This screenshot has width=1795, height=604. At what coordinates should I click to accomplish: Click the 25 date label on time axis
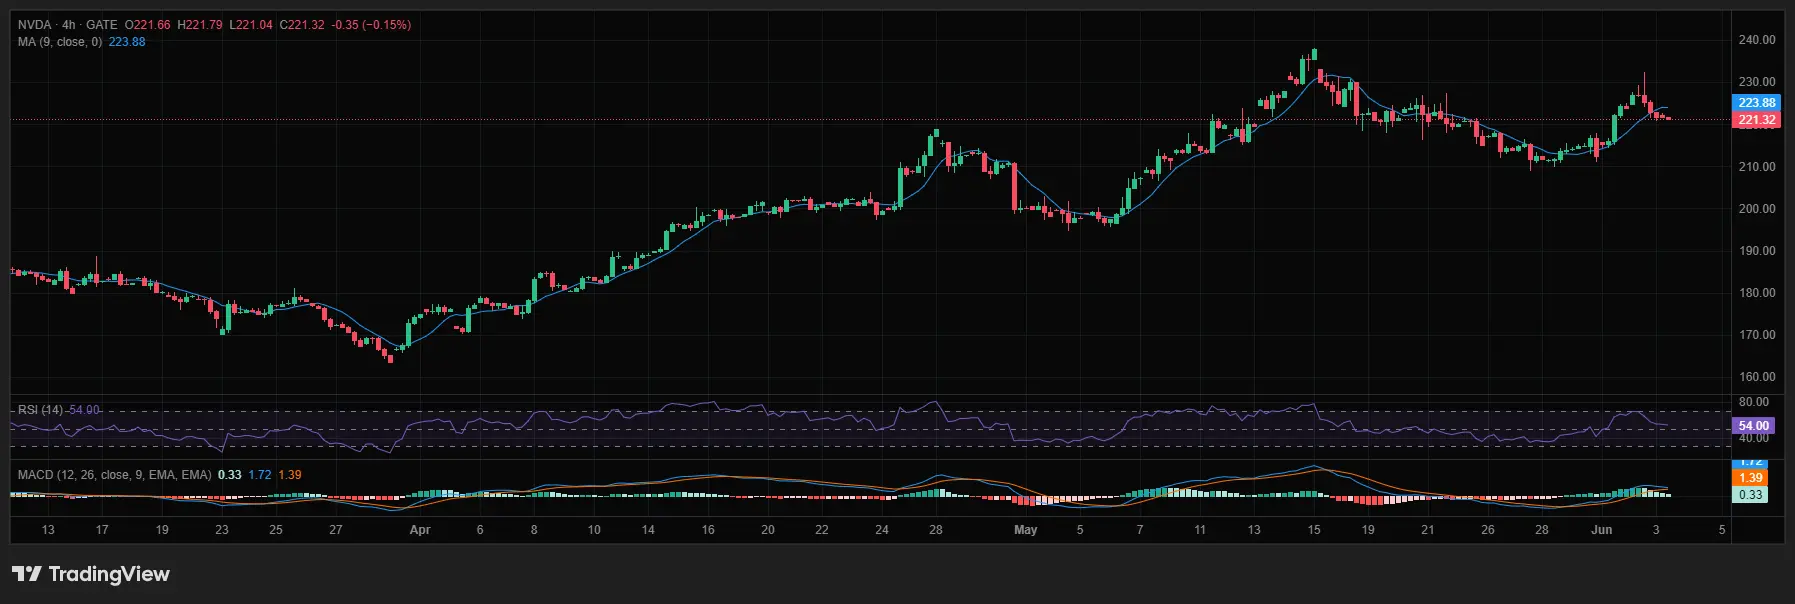[x=276, y=530]
